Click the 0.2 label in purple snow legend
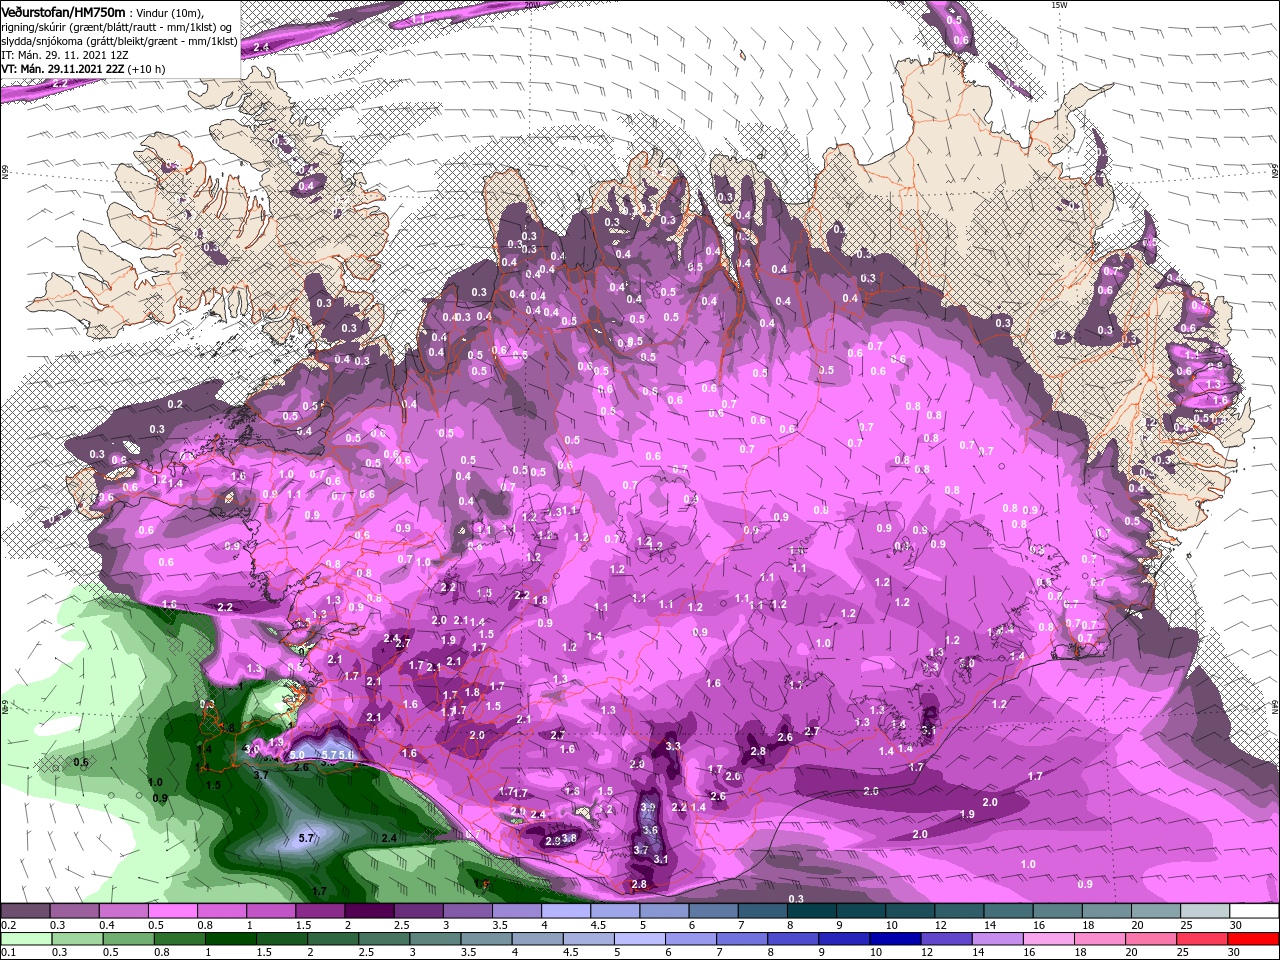This screenshot has width=1280, height=960. tap(7, 925)
